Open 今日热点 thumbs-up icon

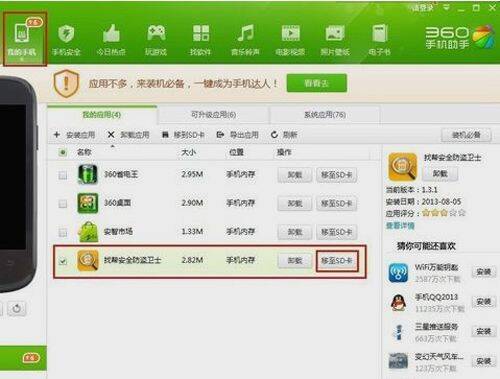(111, 33)
